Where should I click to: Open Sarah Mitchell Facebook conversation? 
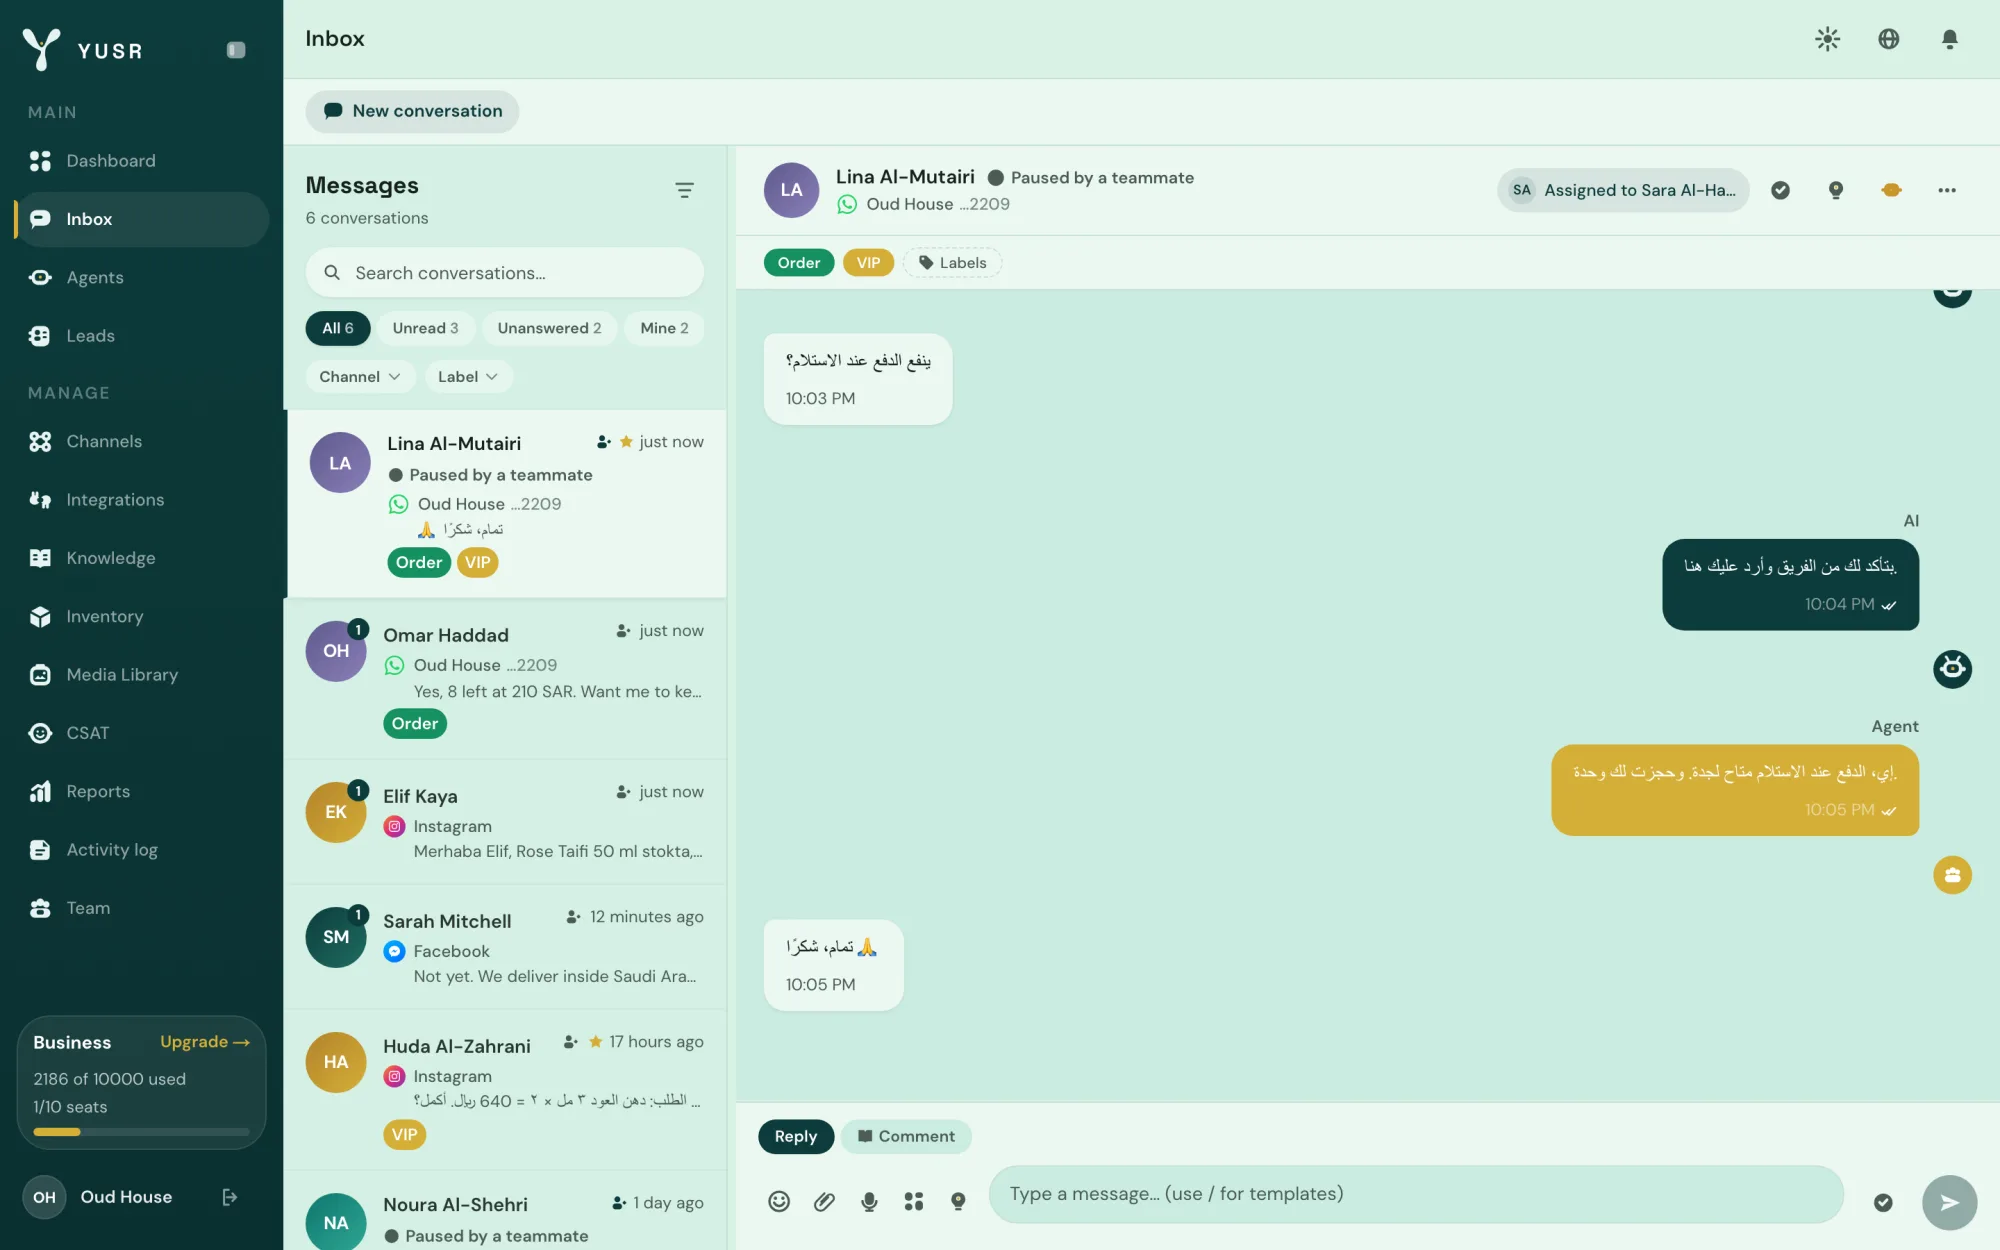click(505, 947)
